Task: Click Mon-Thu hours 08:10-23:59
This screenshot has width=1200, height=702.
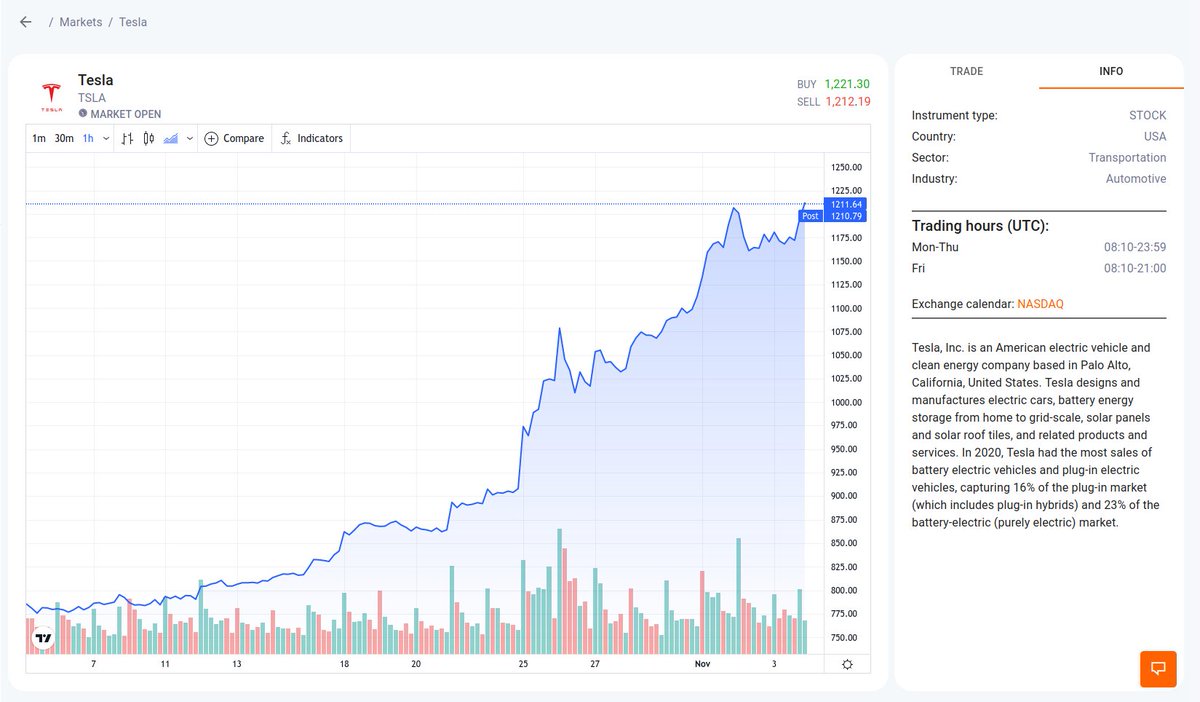Action: [x=1135, y=247]
